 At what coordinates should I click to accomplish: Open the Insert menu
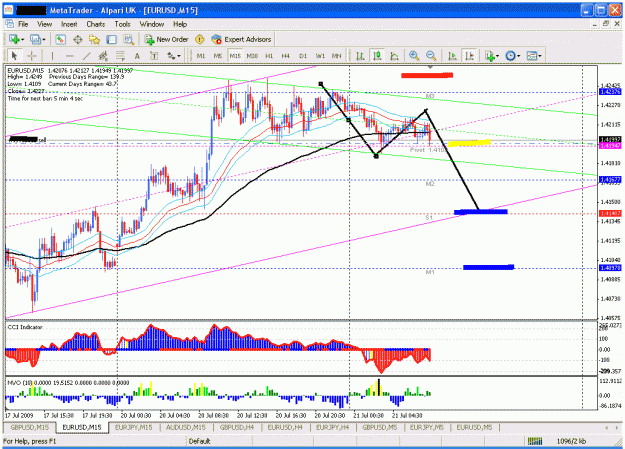coord(69,24)
